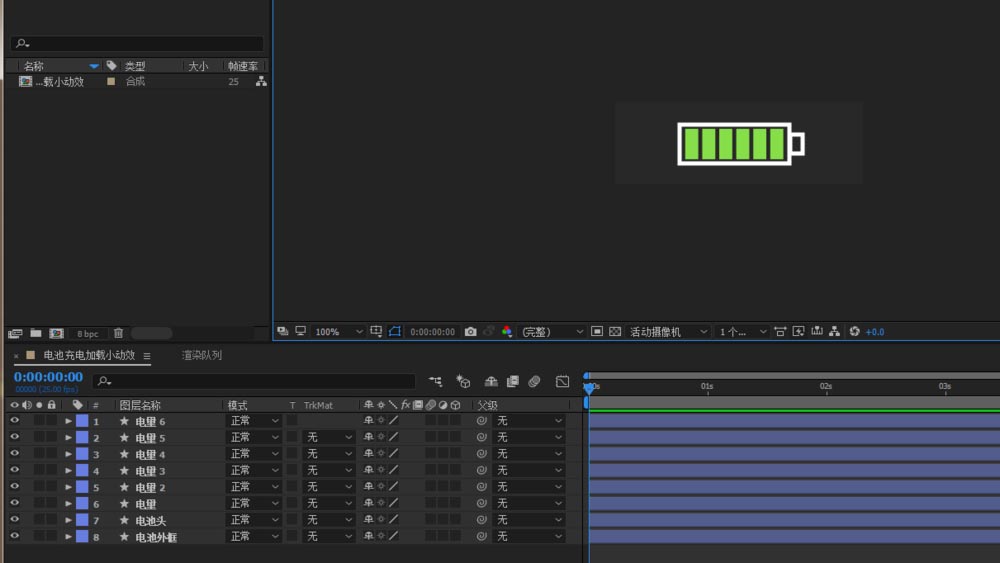This screenshot has height=563, width=1000.
Task: Open the timeline panel menu icon
Action: point(147,356)
